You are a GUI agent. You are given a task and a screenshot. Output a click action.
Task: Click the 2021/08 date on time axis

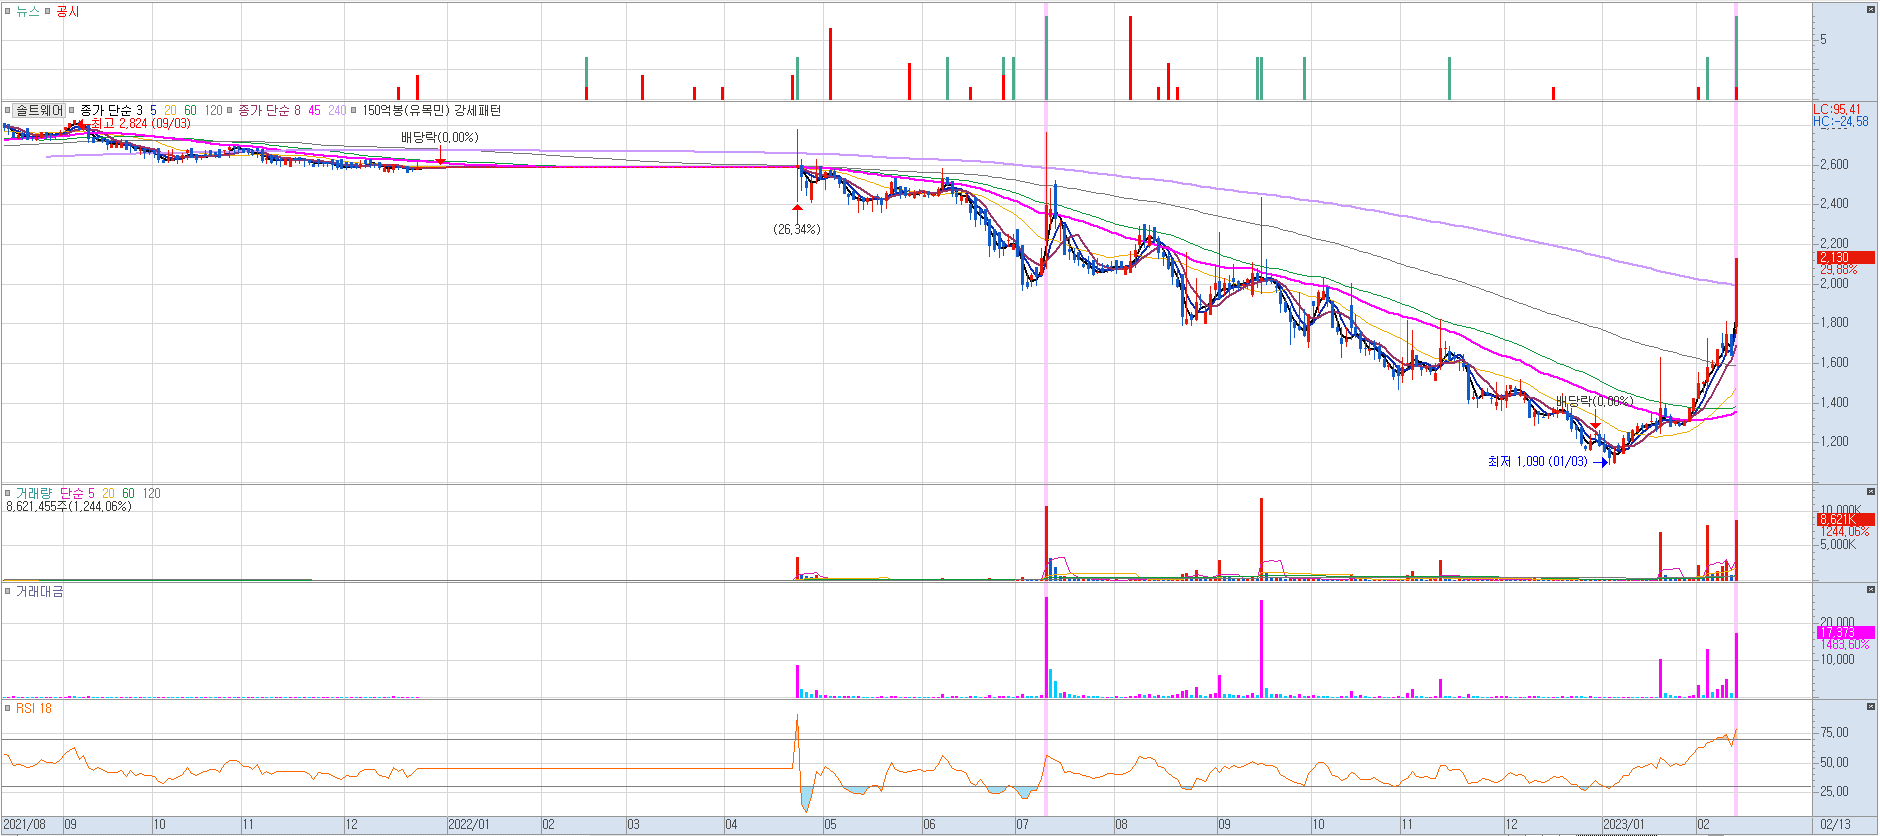[x=24, y=825]
